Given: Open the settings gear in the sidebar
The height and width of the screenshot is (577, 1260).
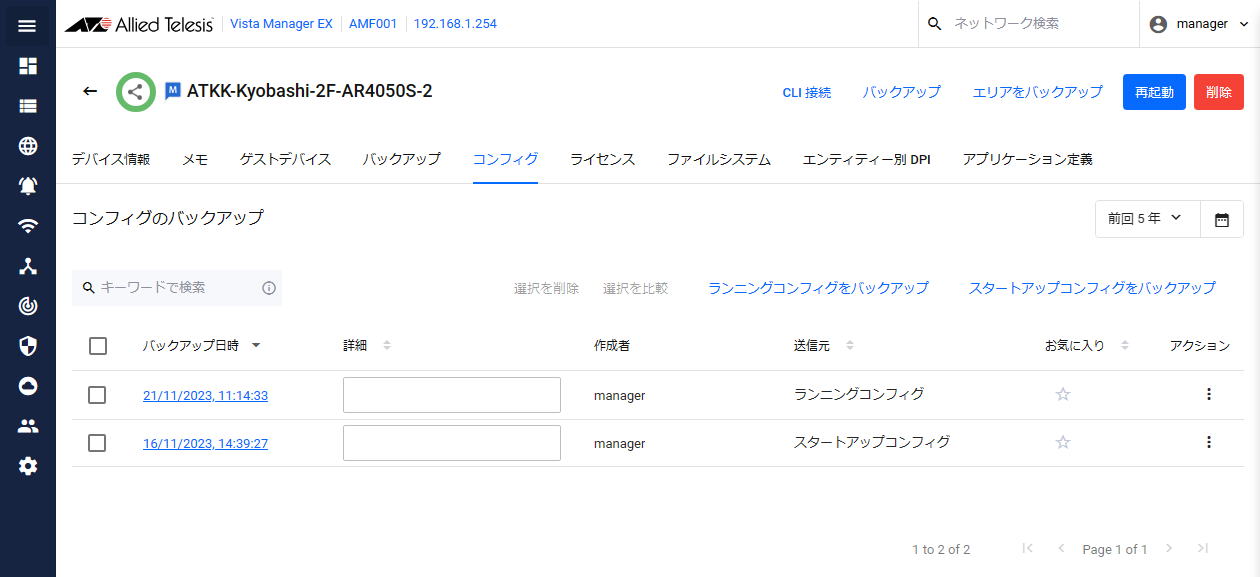Looking at the screenshot, I should (x=28, y=466).
